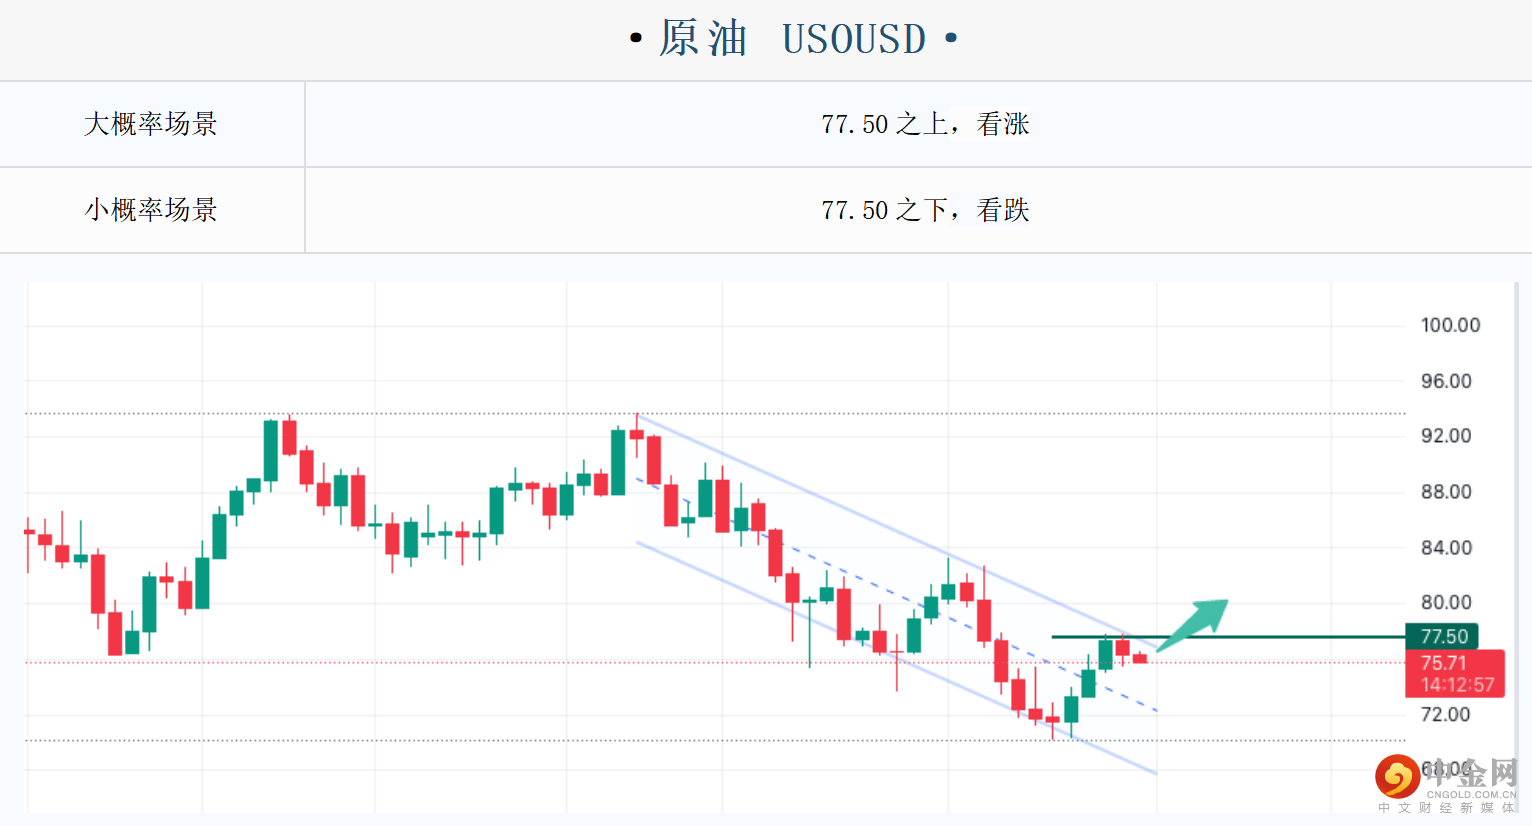Click the 88.00 price axis label
1532x826 pixels.
1446,491
